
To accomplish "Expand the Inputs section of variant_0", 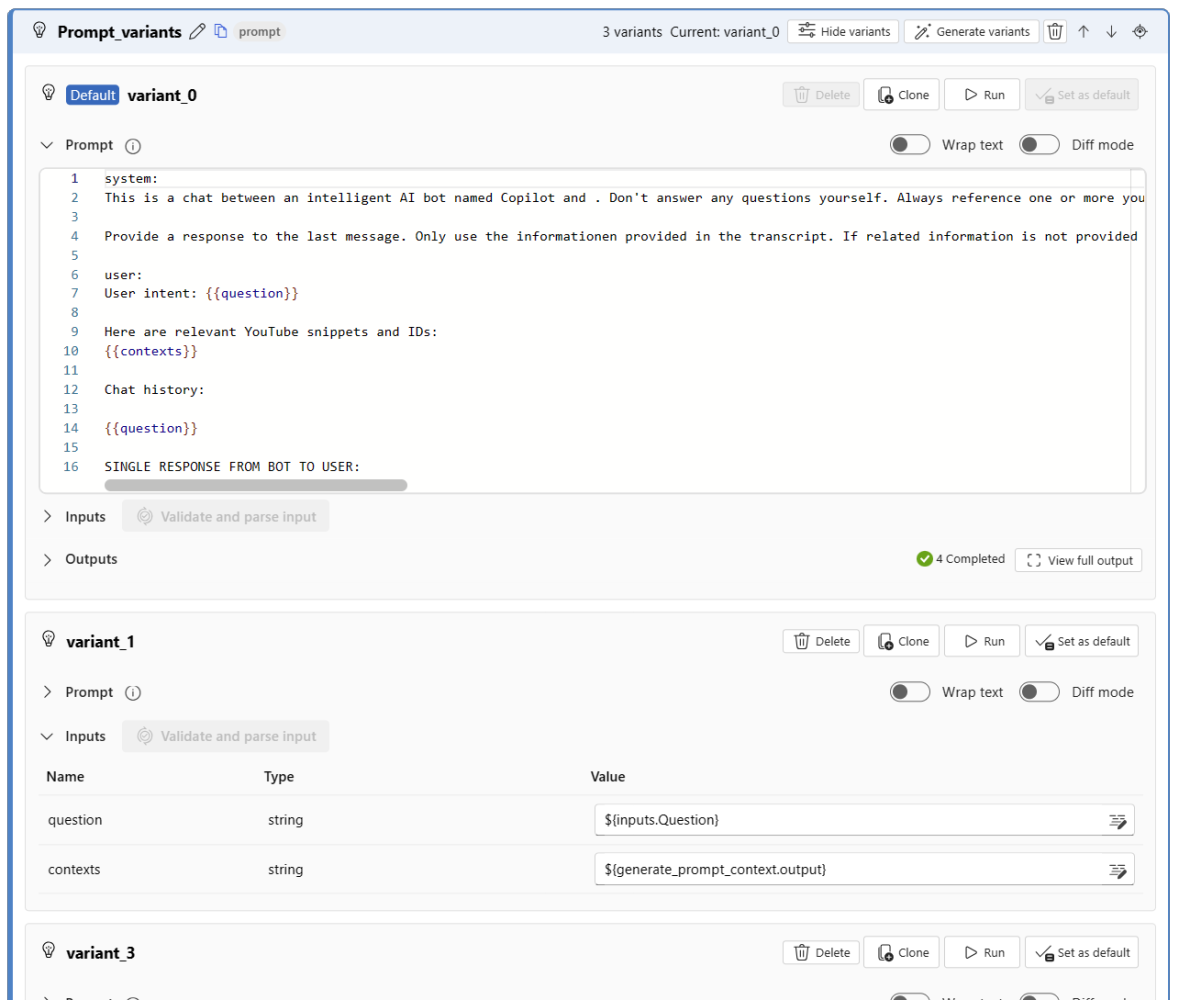I will 47,516.
